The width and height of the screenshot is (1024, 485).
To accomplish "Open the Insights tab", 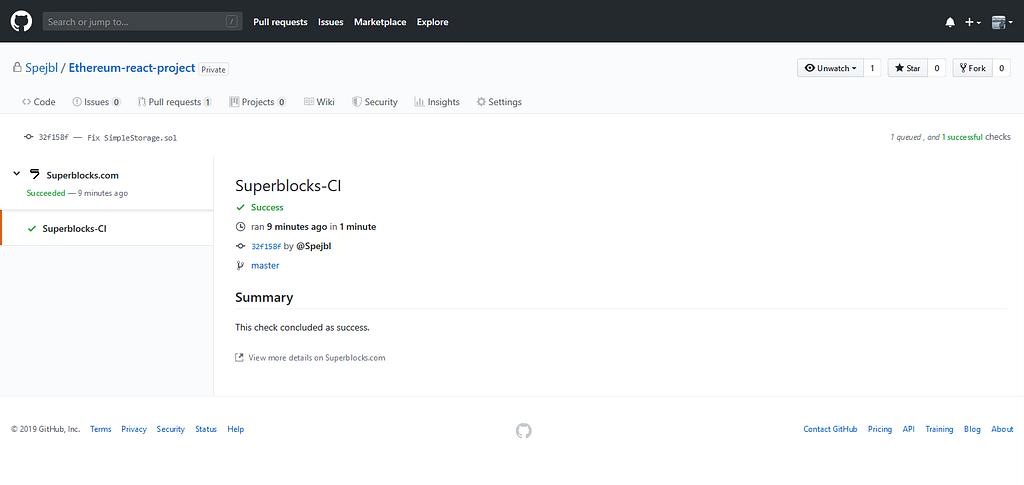I will (437, 102).
